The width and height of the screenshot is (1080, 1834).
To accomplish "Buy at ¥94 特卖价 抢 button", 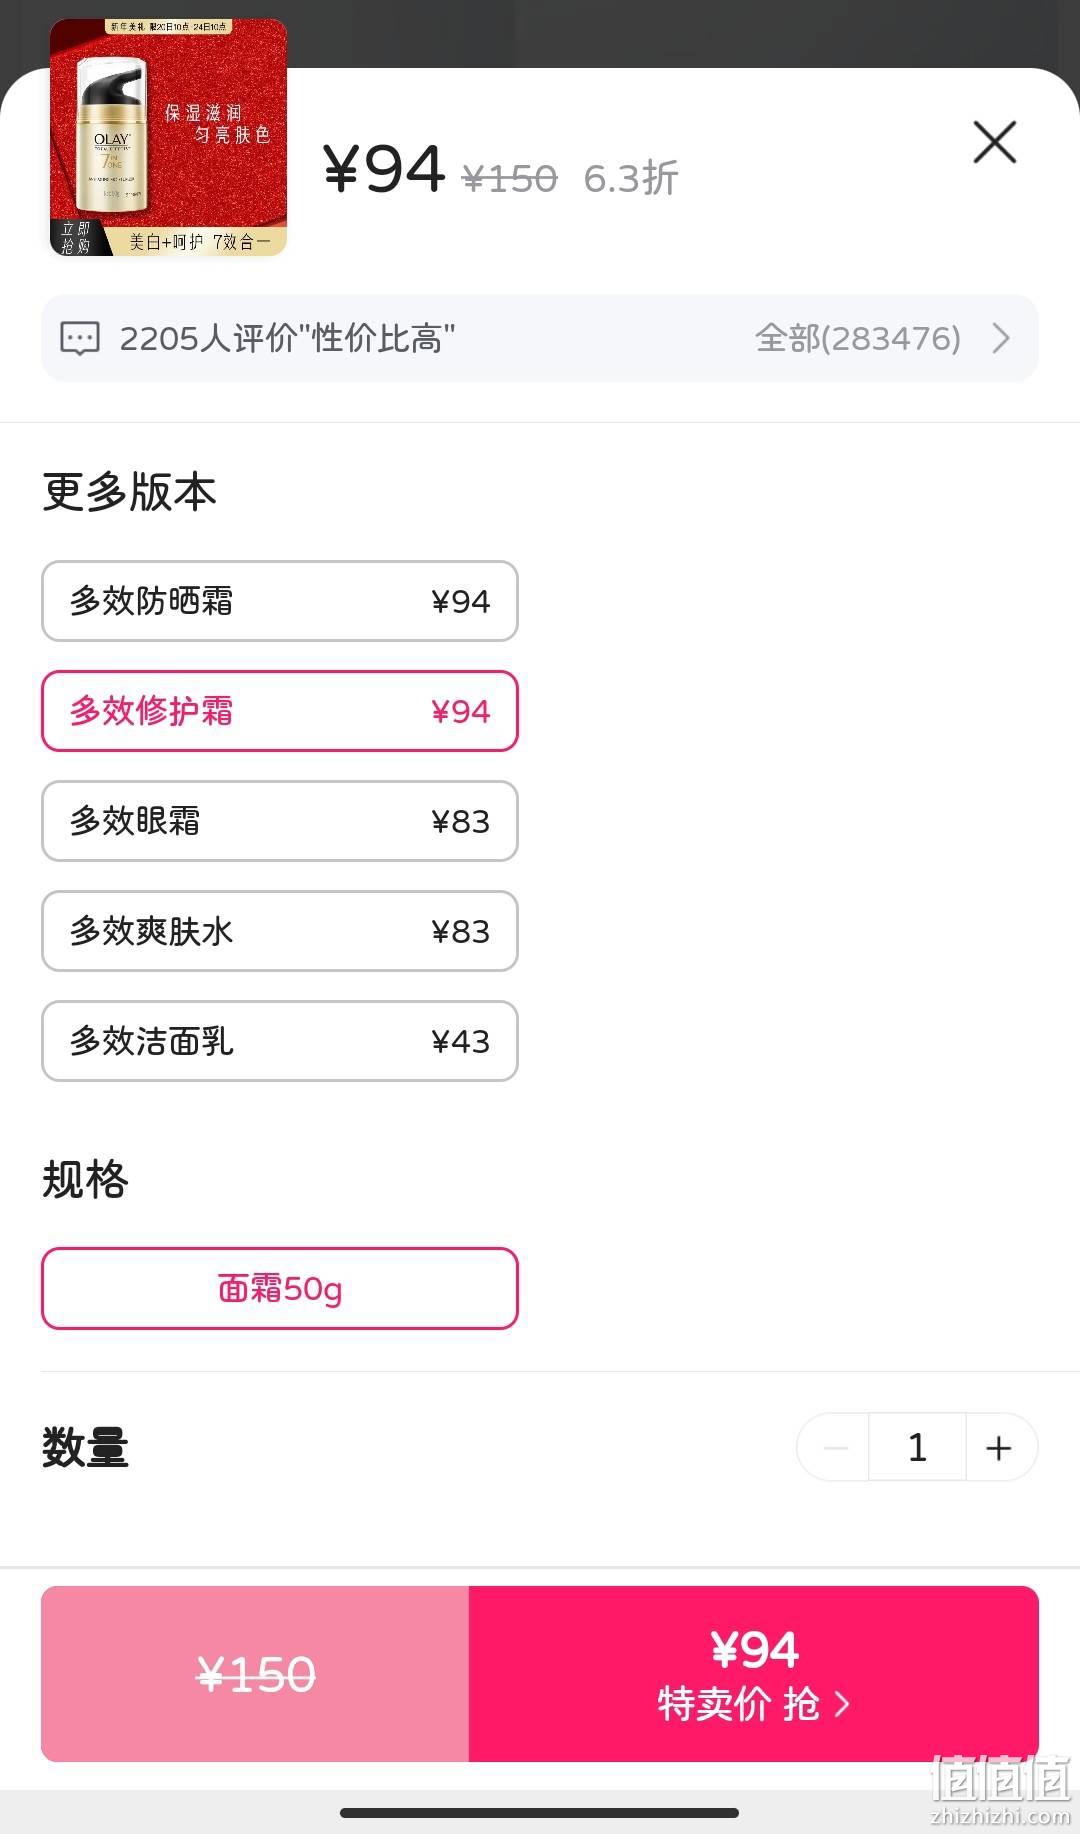I will [x=754, y=1674].
